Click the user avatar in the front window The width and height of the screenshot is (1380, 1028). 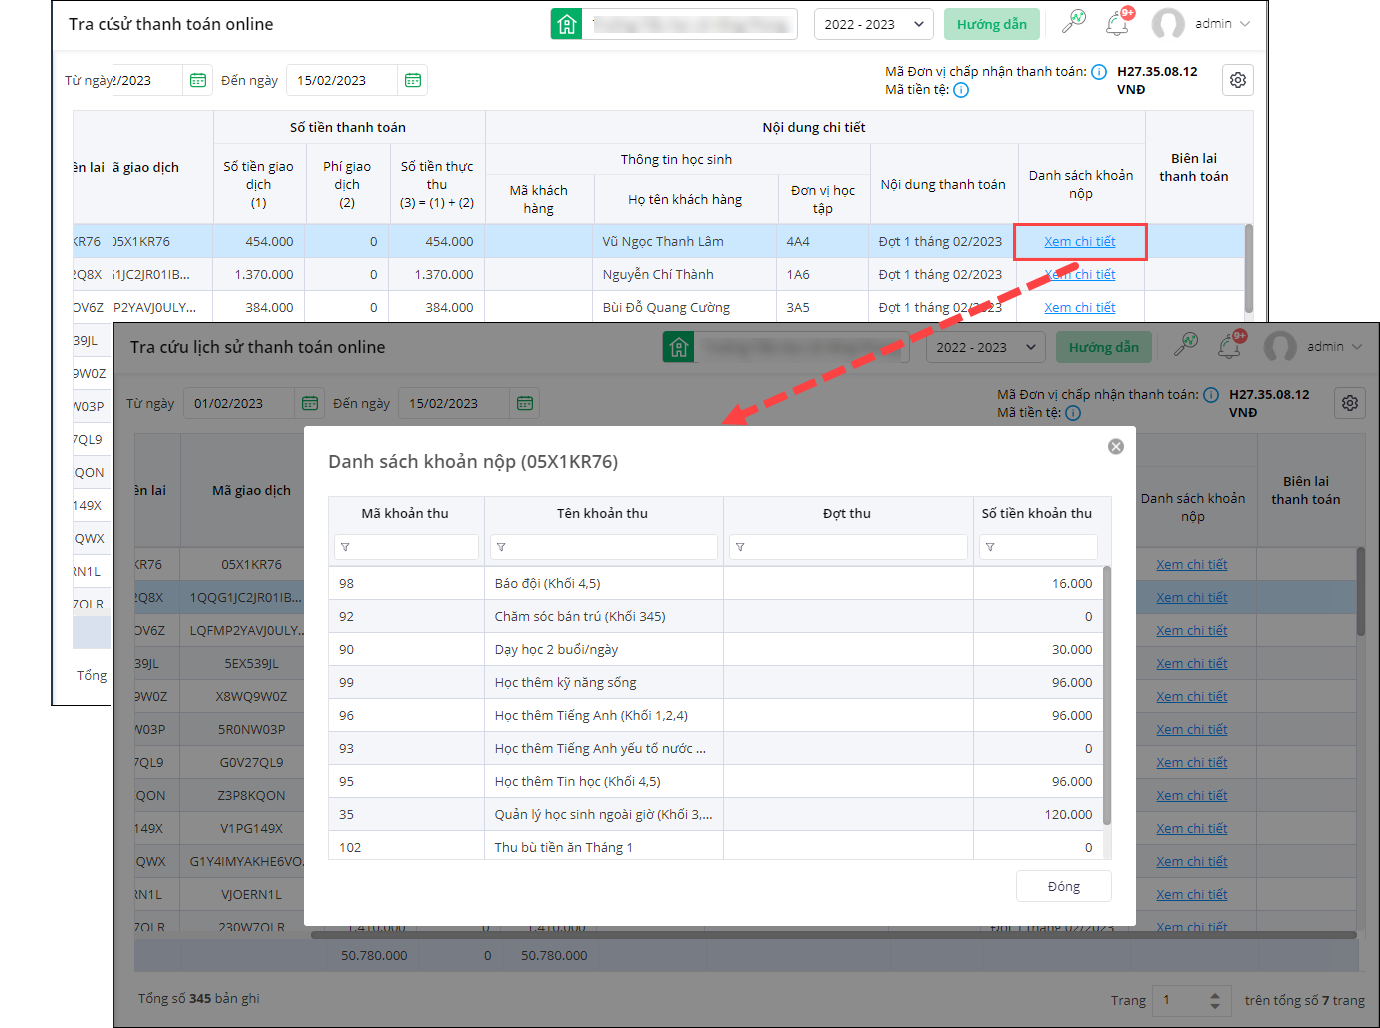point(1280,347)
